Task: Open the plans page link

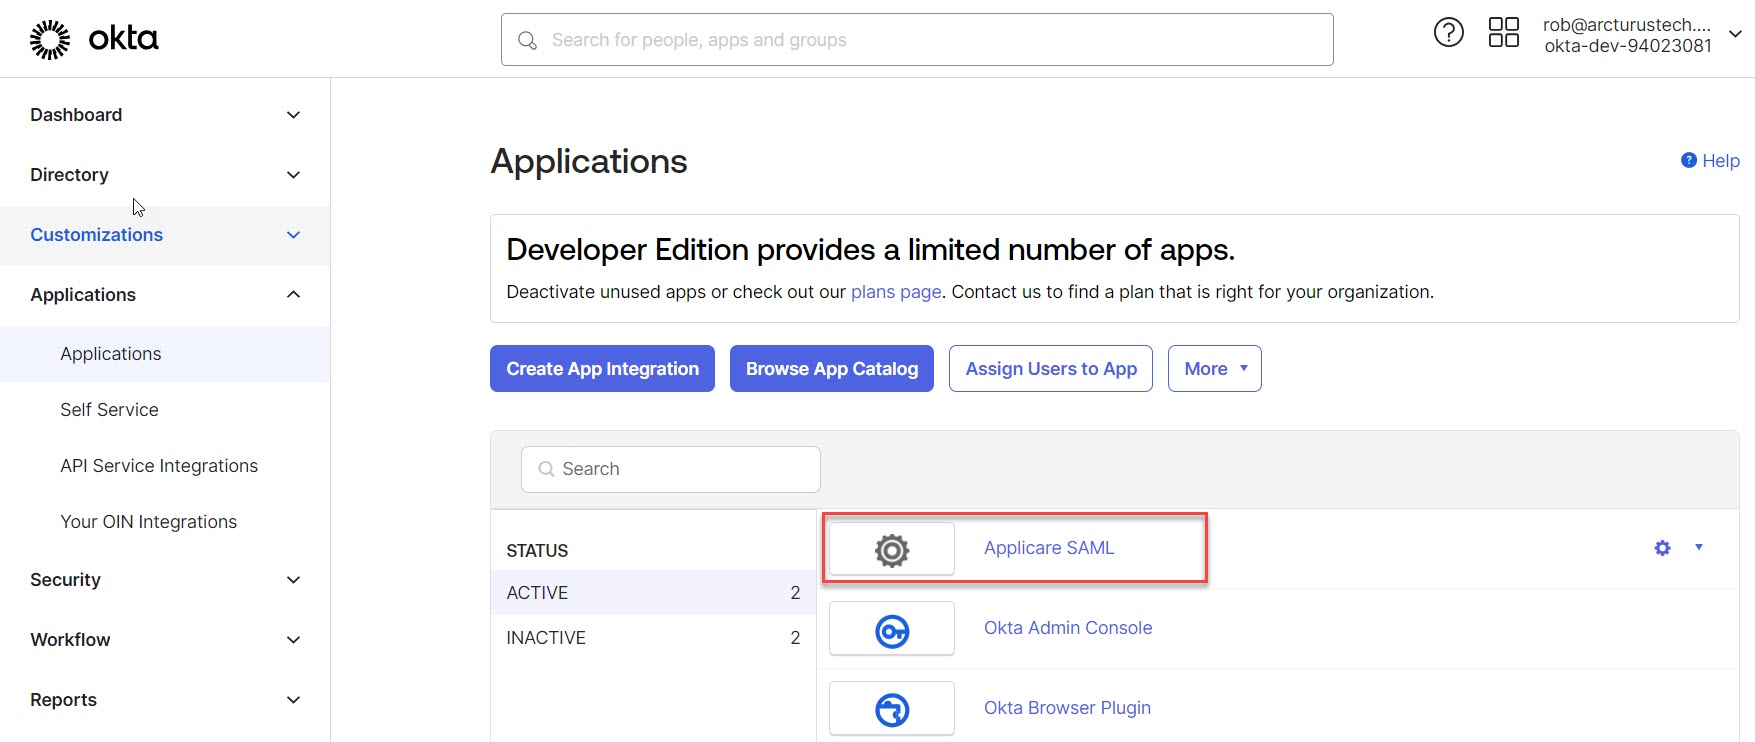Action: coord(895,292)
